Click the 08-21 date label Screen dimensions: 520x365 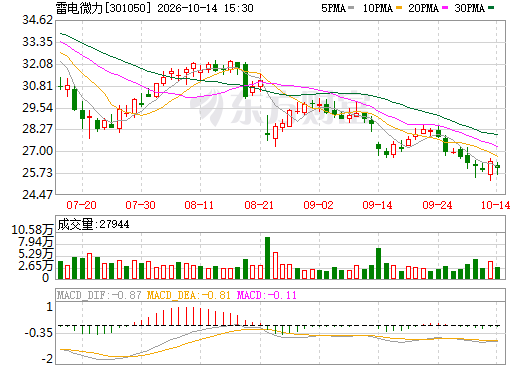point(259,205)
